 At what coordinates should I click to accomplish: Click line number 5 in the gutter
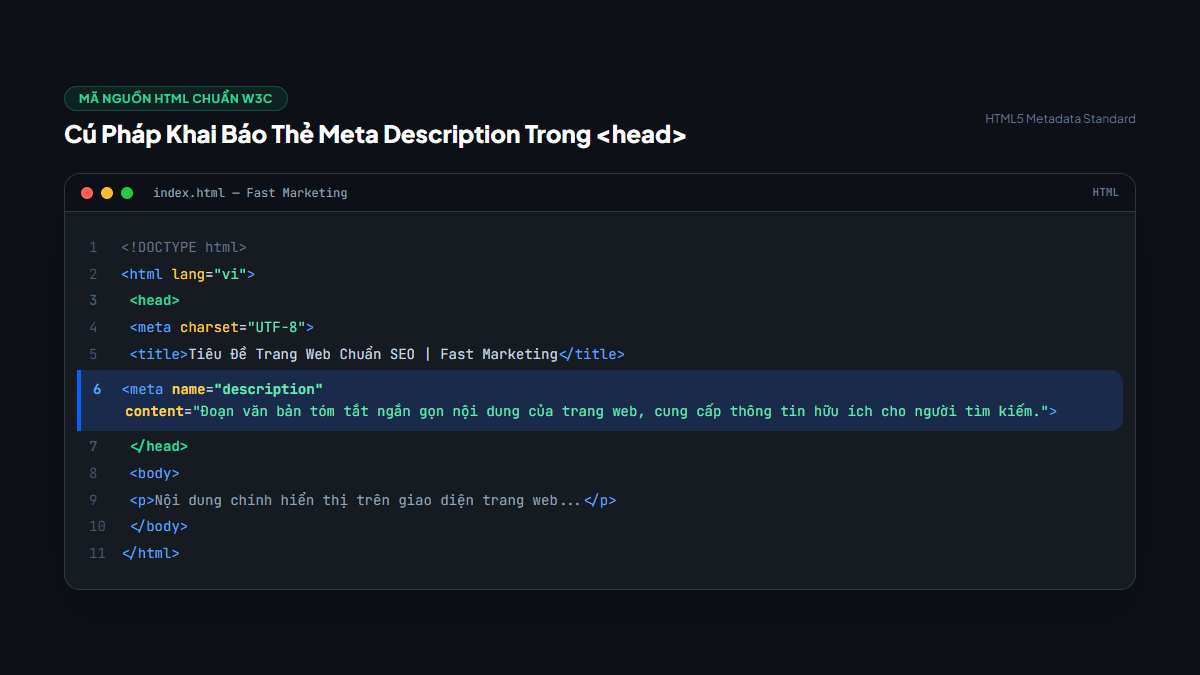(x=93, y=354)
